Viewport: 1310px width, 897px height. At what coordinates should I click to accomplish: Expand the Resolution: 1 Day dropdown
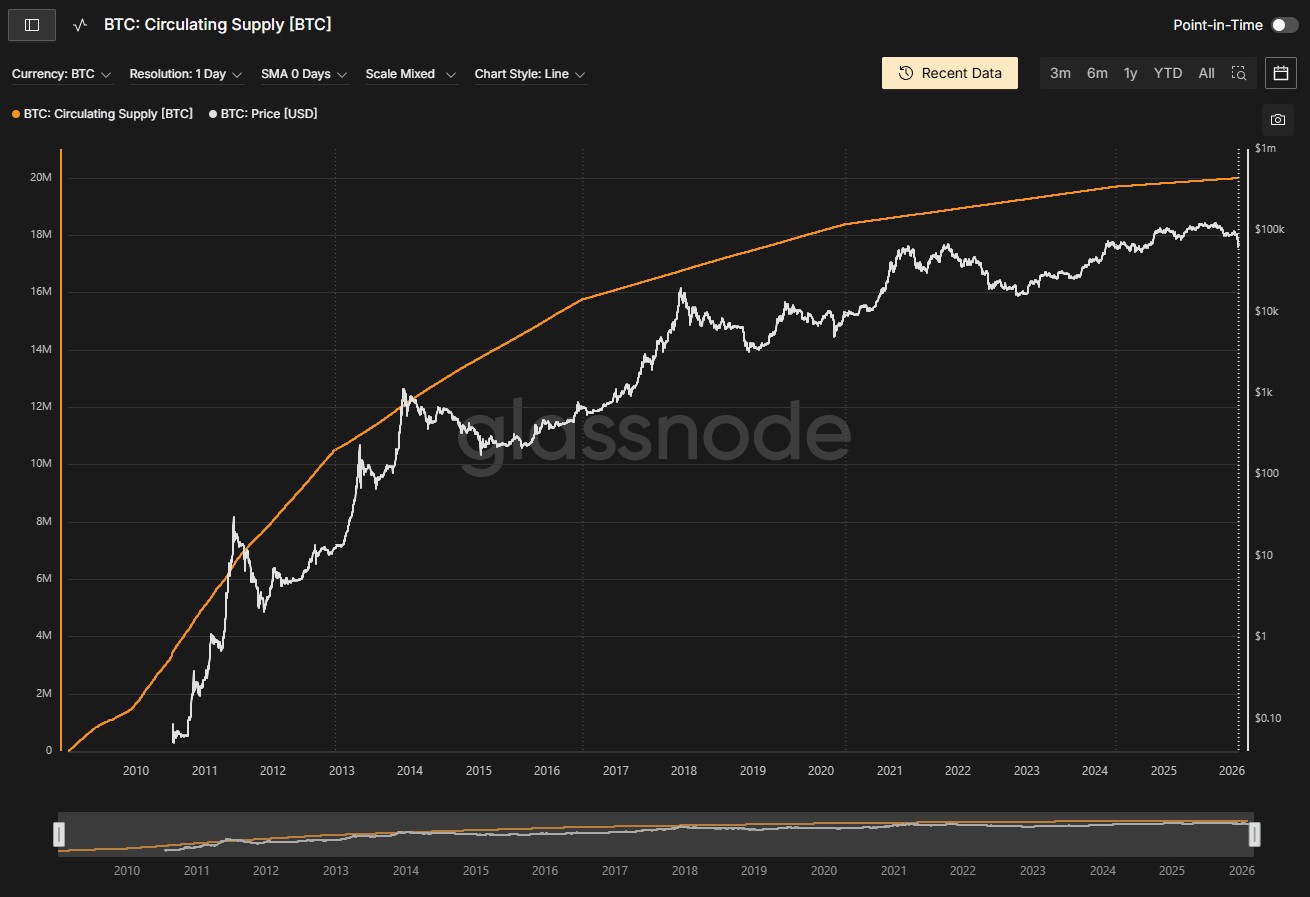[186, 74]
